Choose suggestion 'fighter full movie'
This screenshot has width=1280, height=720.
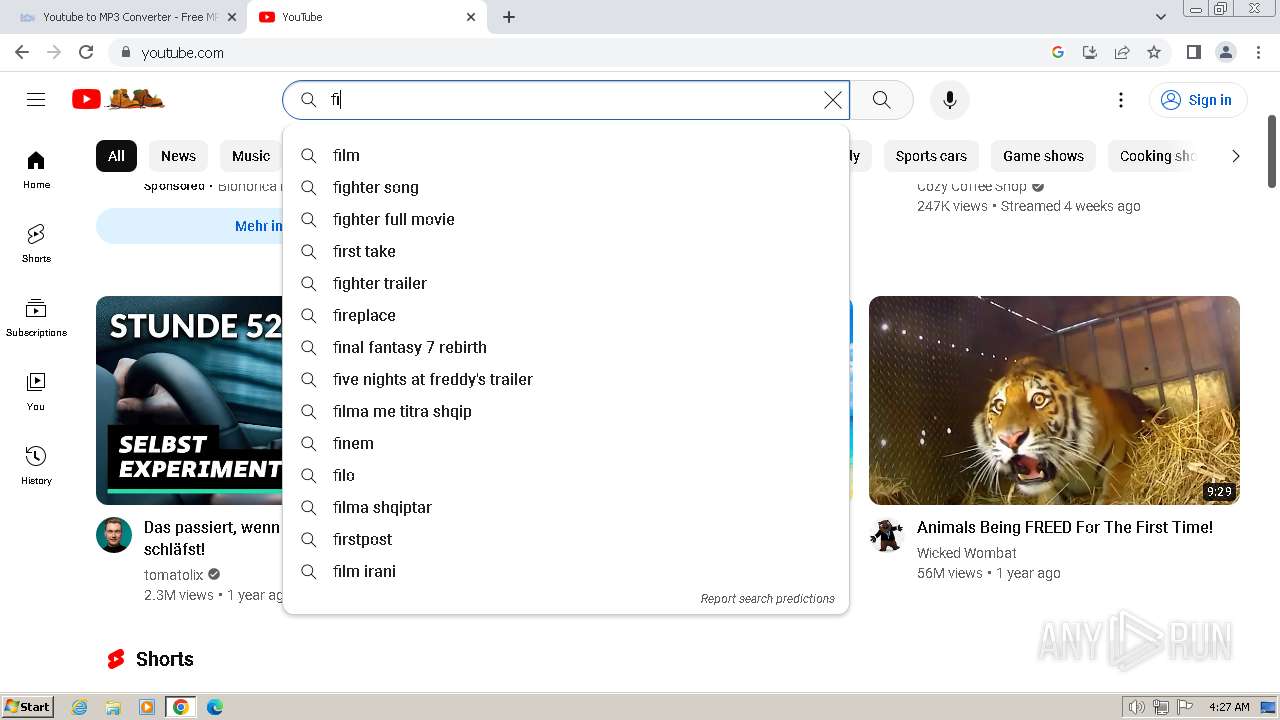point(566,219)
